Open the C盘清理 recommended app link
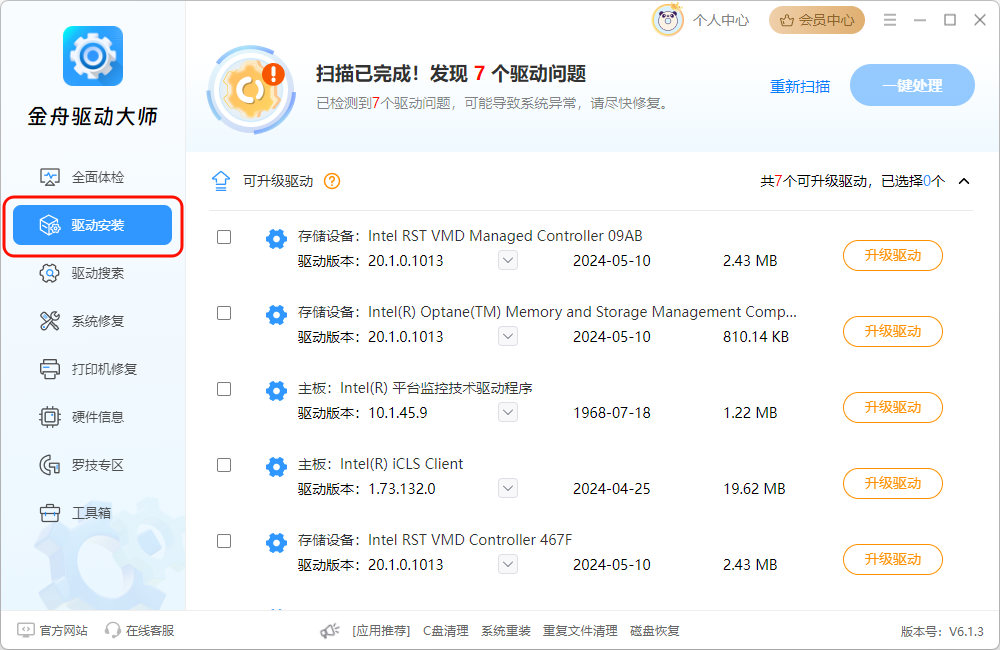Image resolution: width=1000 pixels, height=650 pixels. coord(446,631)
